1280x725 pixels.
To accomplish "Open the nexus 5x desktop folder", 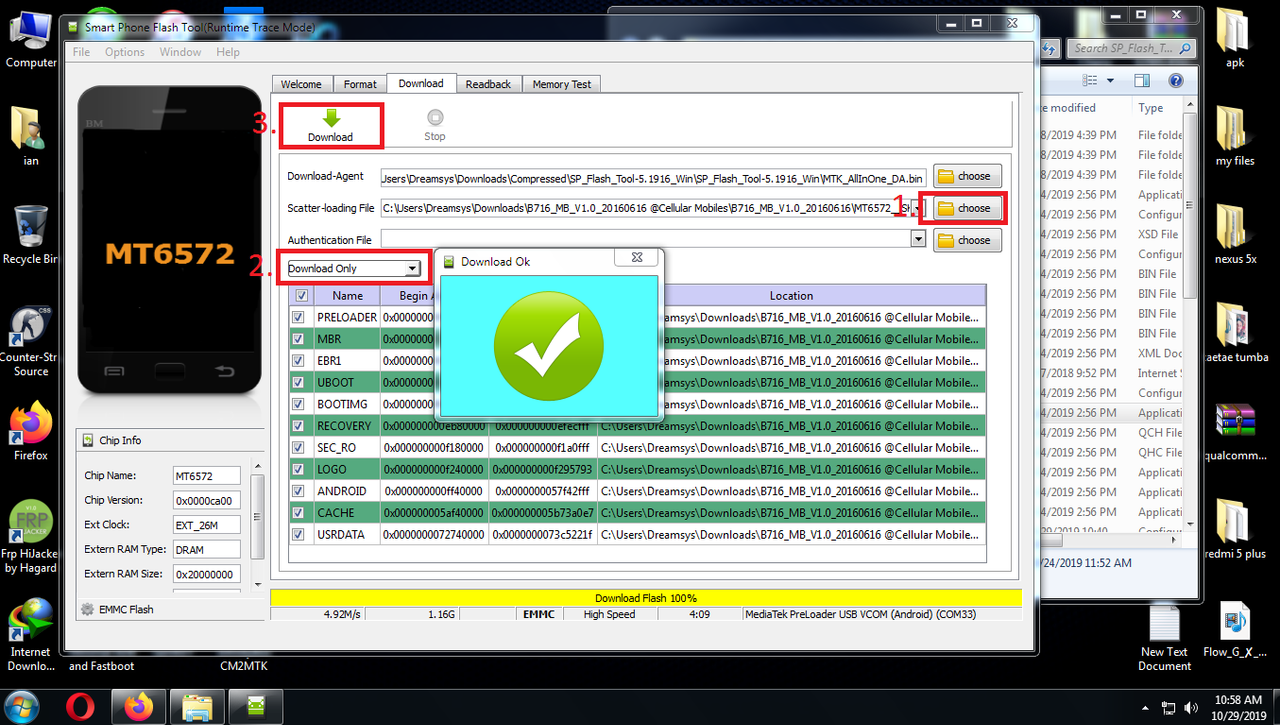I will coord(1235,233).
